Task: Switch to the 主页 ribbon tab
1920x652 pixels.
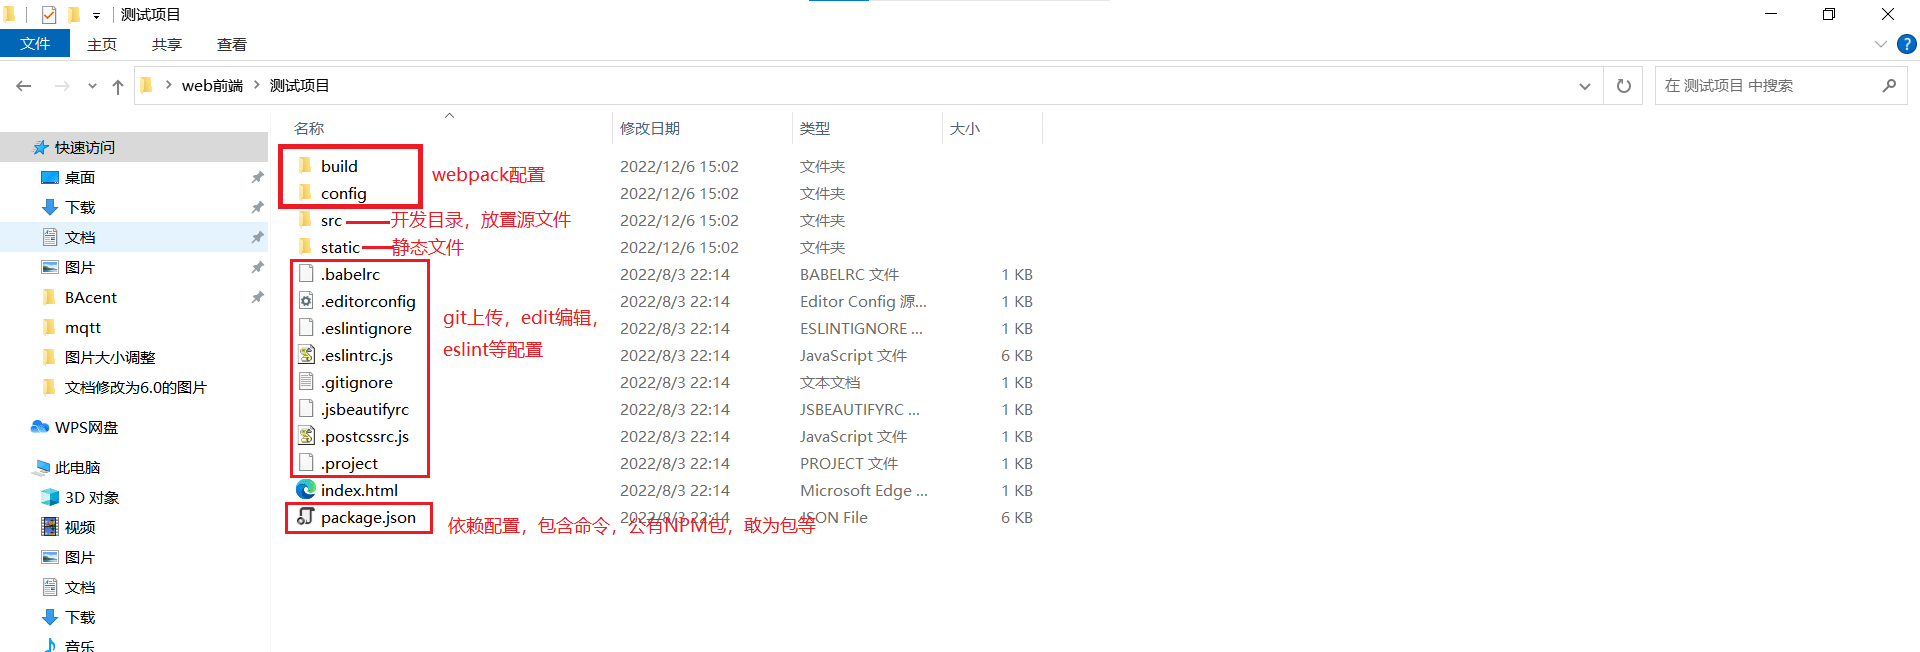Action: coord(102,44)
